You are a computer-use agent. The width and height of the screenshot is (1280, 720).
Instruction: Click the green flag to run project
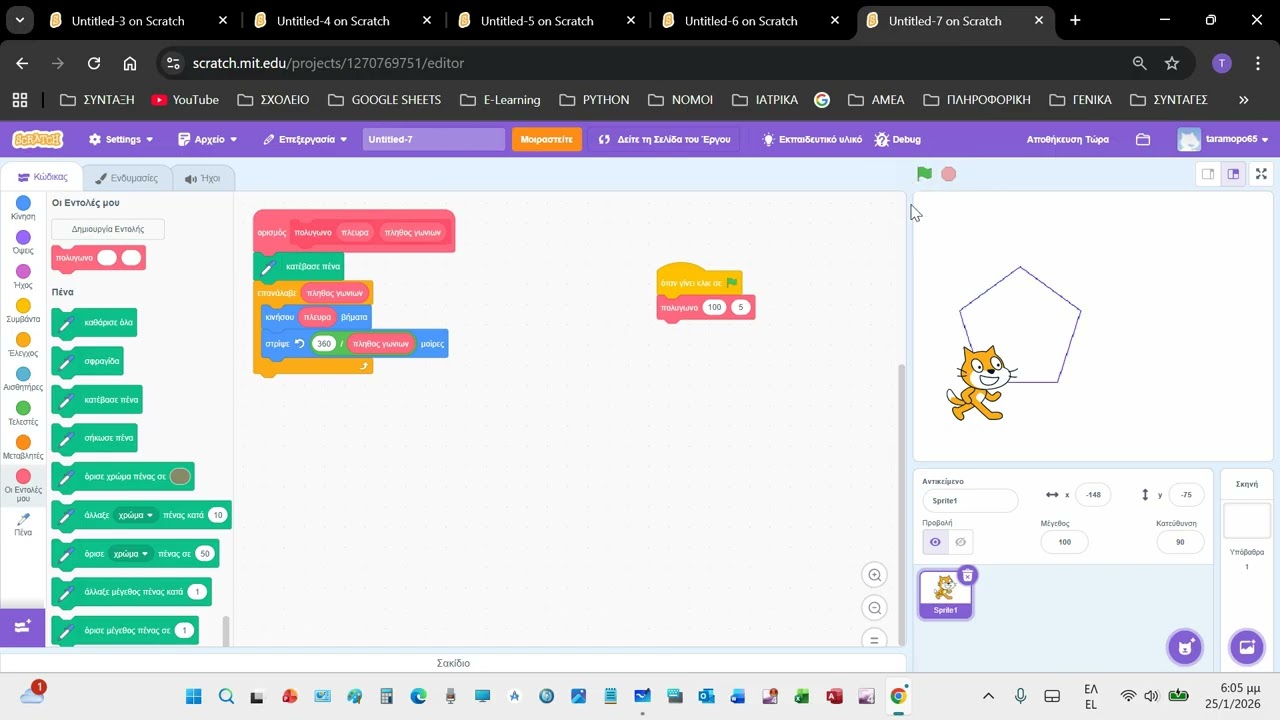point(924,174)
